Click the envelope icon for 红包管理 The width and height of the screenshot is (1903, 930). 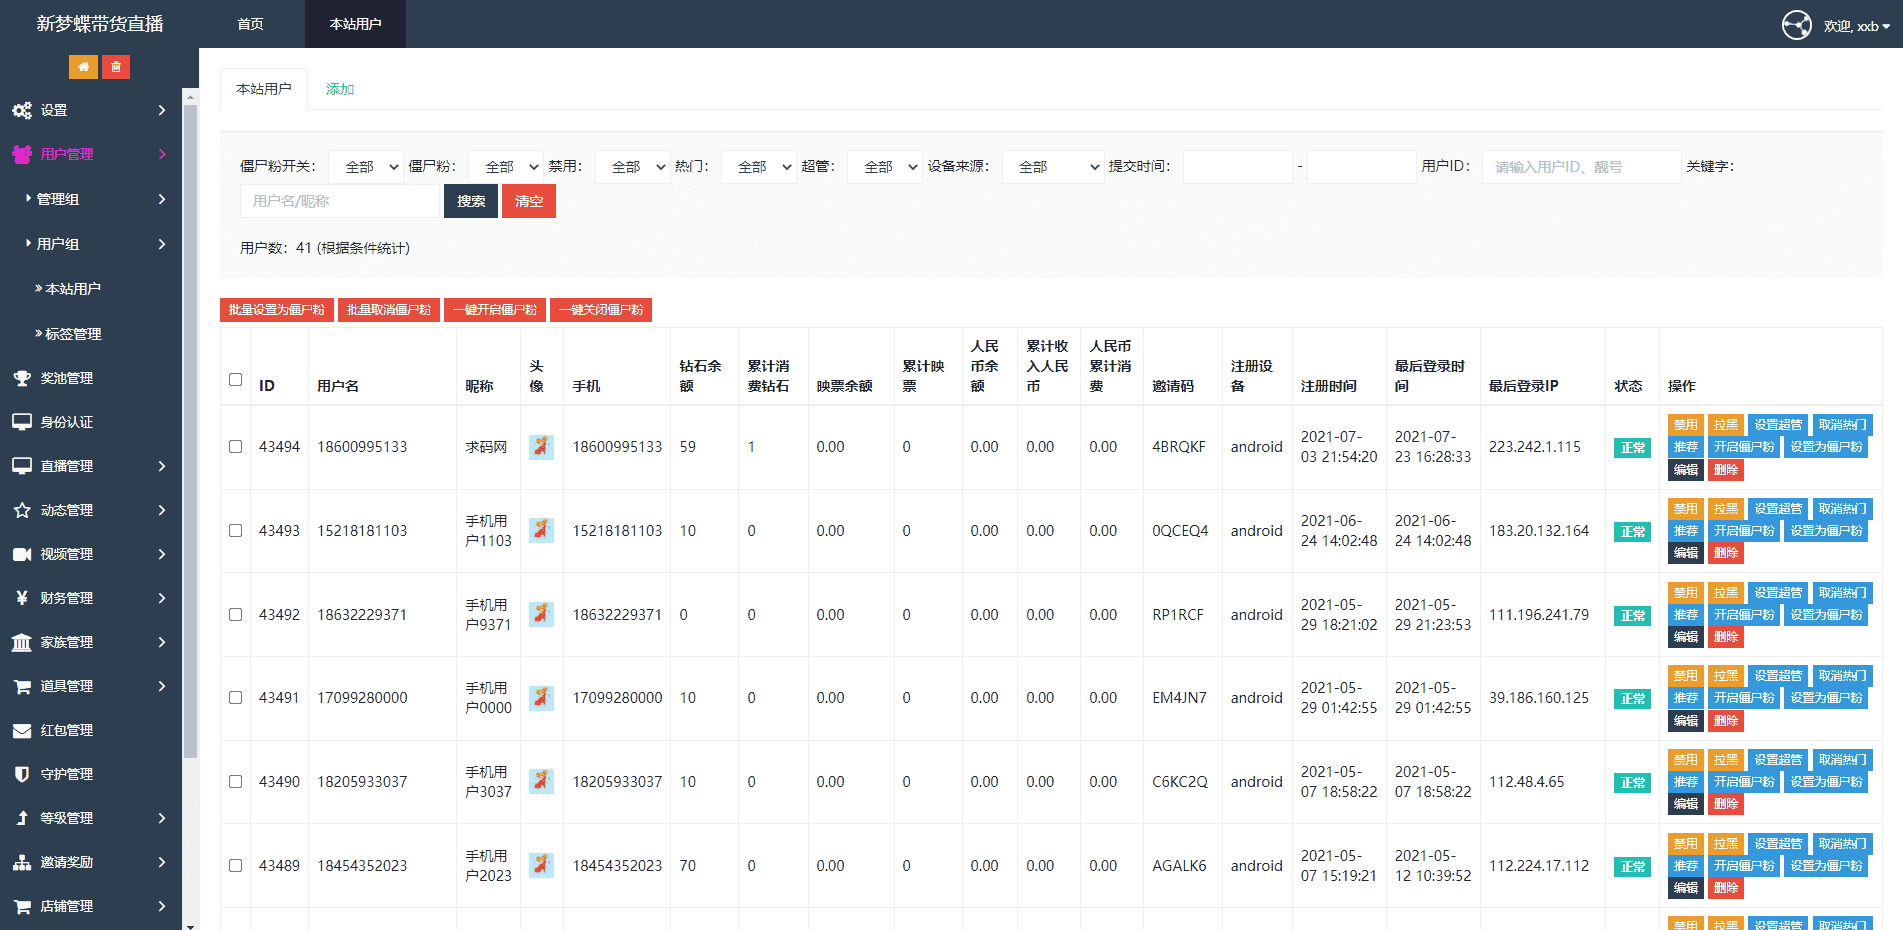21,730
